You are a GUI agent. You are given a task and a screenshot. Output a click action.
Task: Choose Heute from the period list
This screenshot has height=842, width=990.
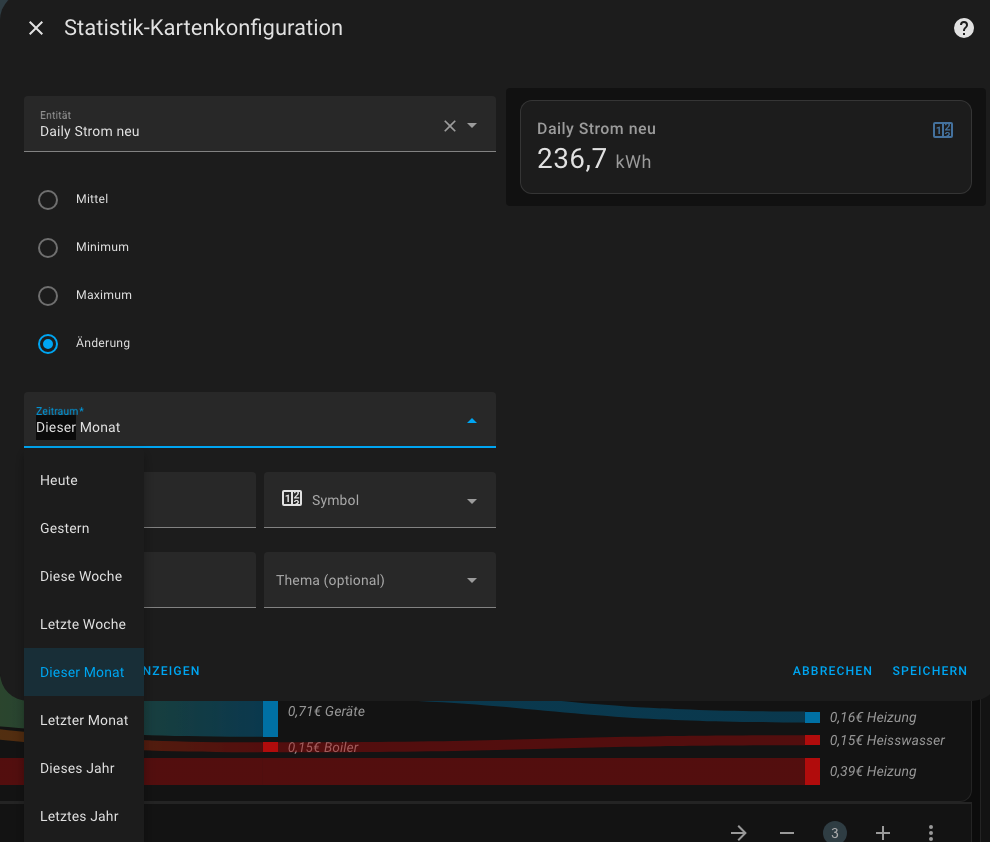(x=59, y=481)
